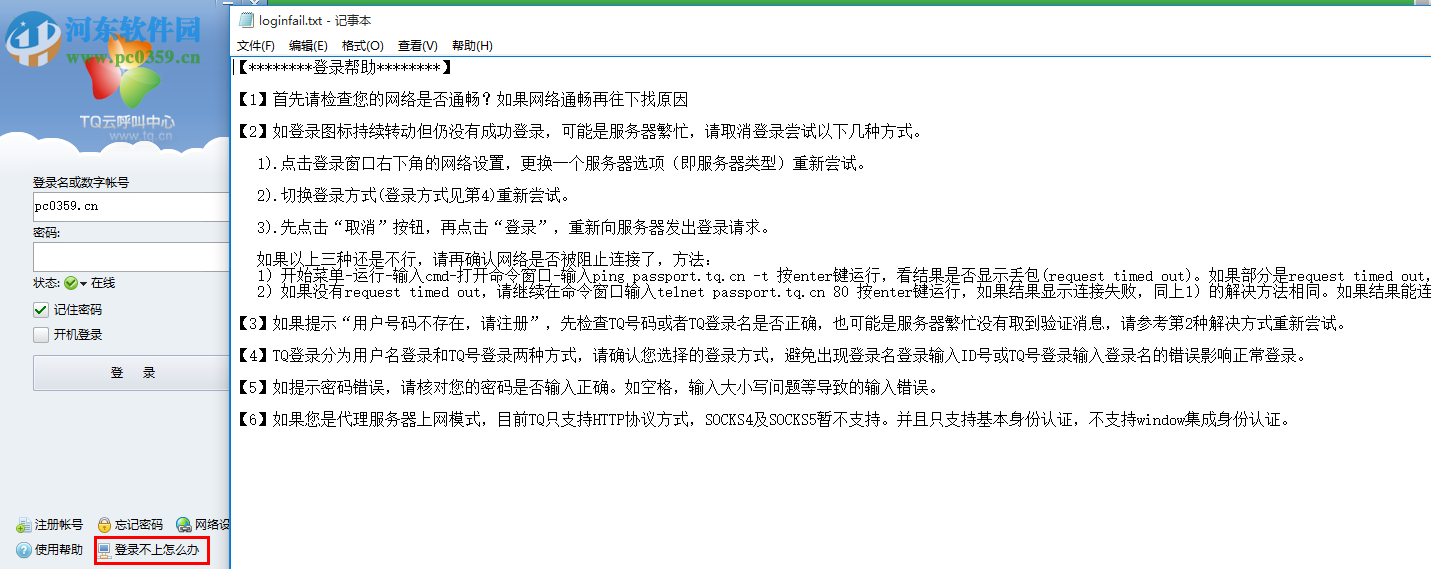Click the globe icon for network settings

coord(184,525)
